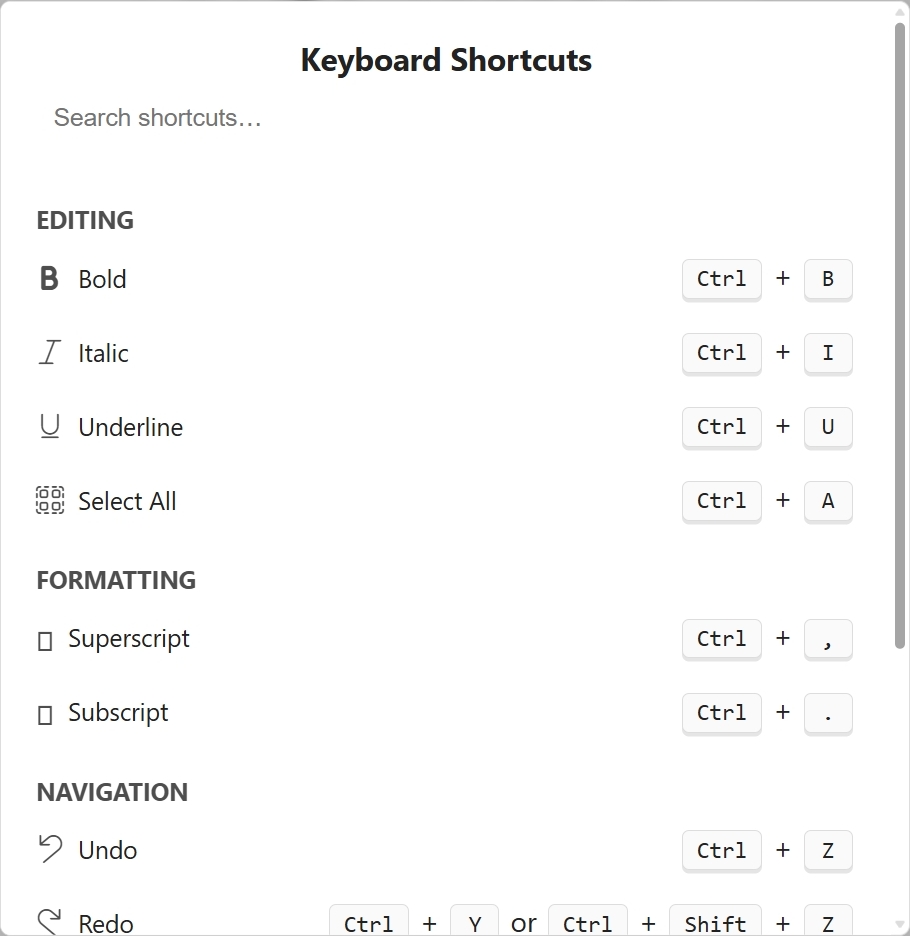Click the comma key for Superscript
Screen dimensions: 910x936
point(827,639)
